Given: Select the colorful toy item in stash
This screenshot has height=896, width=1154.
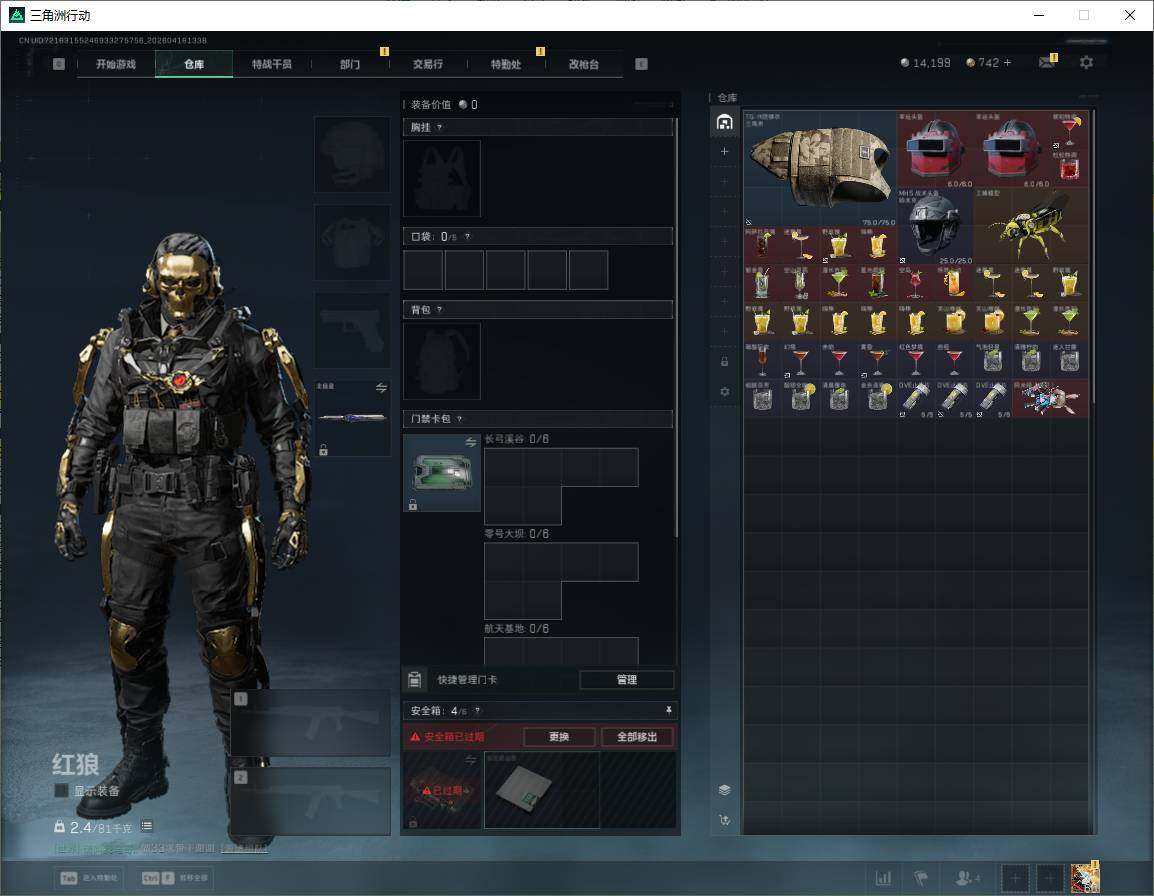Looking at the screenshot, I should pos(1049,399).
